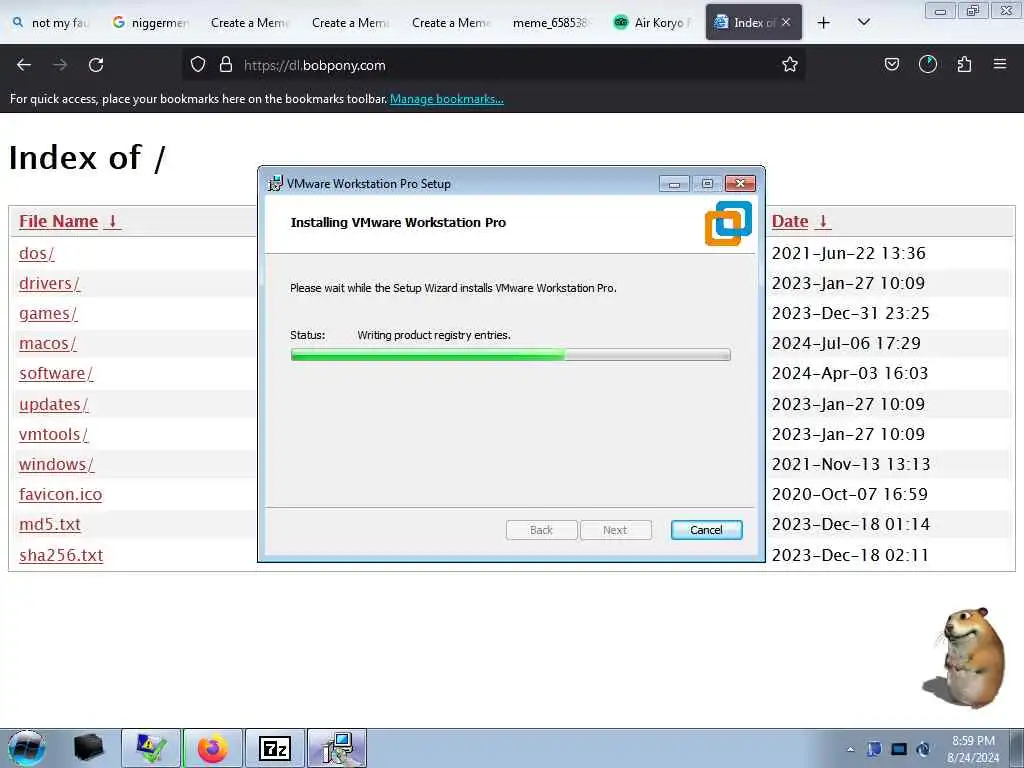Open the windows/ directory link
This screenshot has width=1024, height=768.
tap(56, 464)
